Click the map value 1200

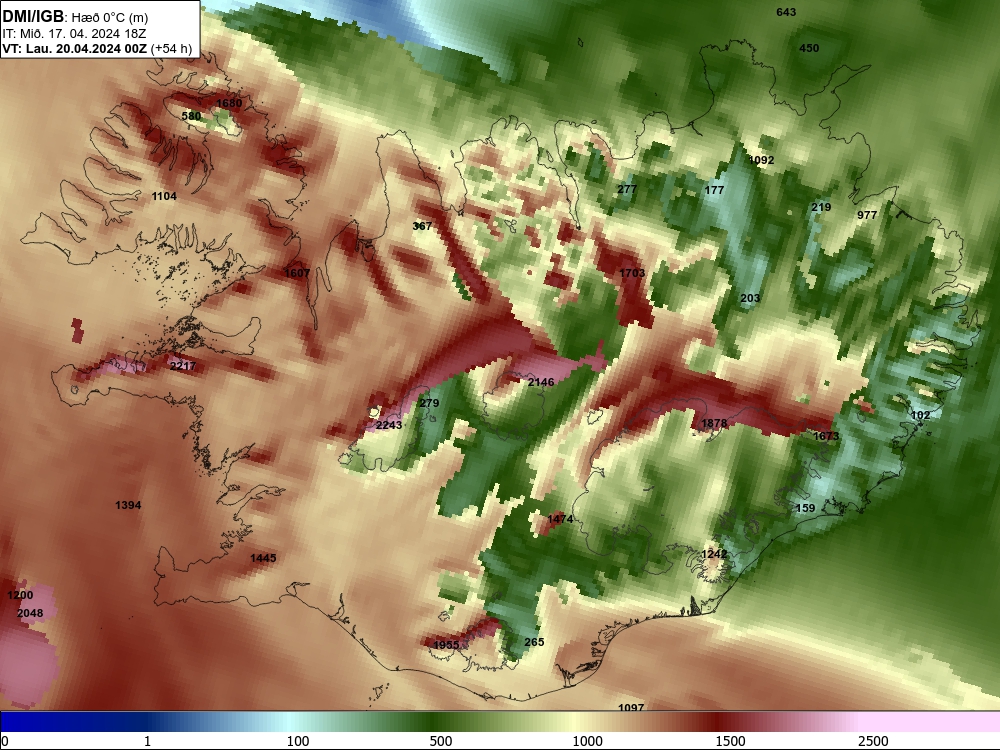[x=20, y=595]
